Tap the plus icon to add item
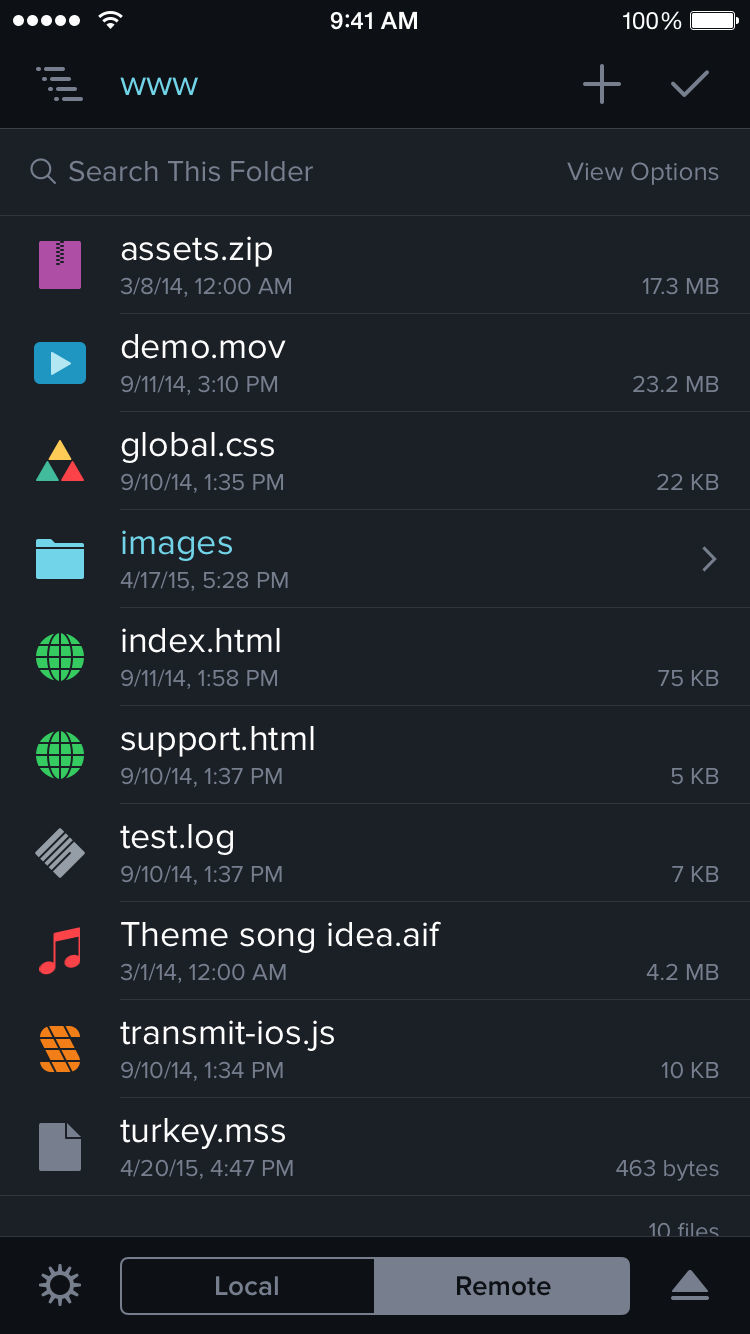The image size is (750, 1334). click(602, 85)
